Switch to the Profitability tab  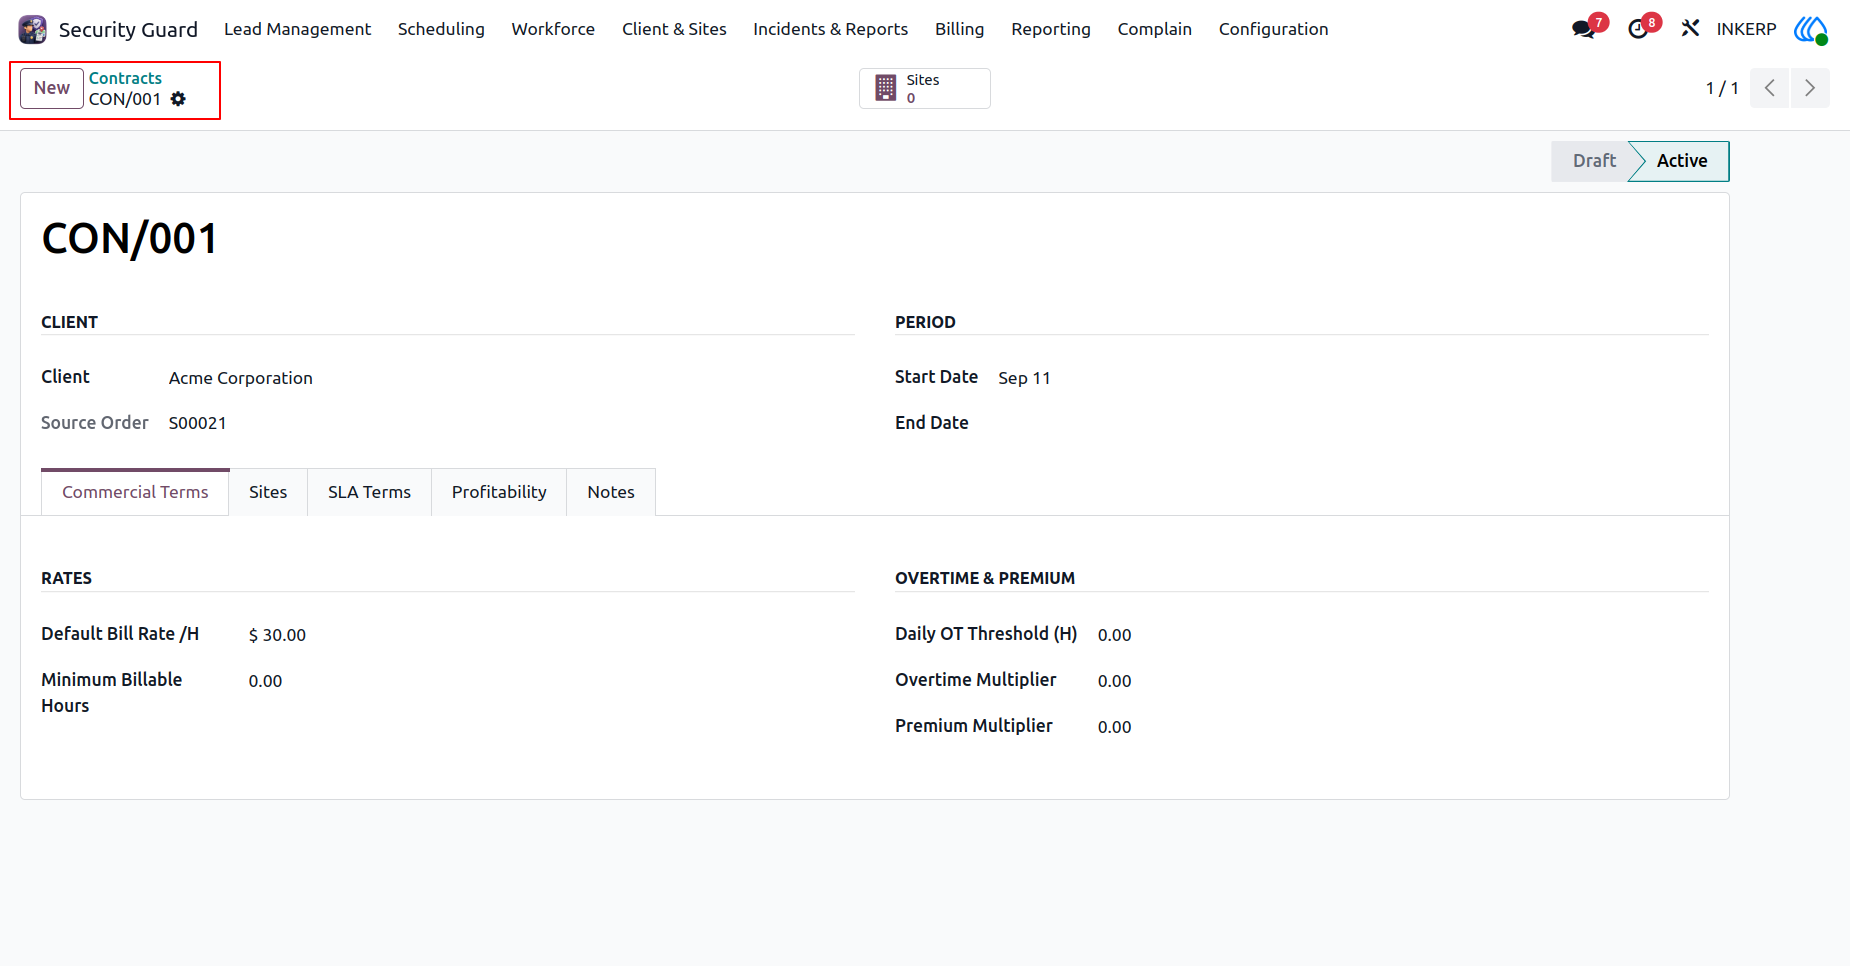[499, 492]
